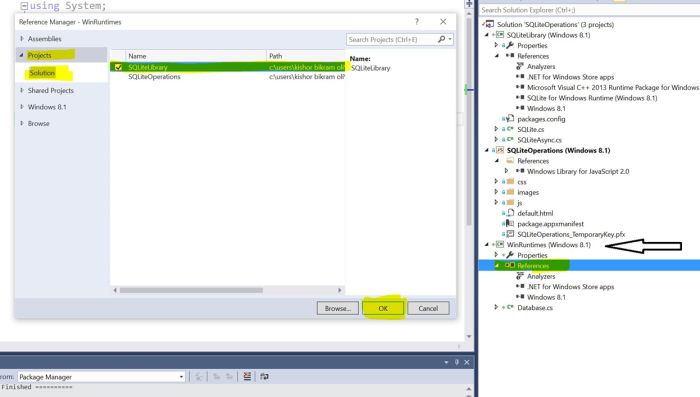Screen dimensions: 700x397
Task: Select Analyzers under SQLiteLibrary References
Action: (541, 67)
